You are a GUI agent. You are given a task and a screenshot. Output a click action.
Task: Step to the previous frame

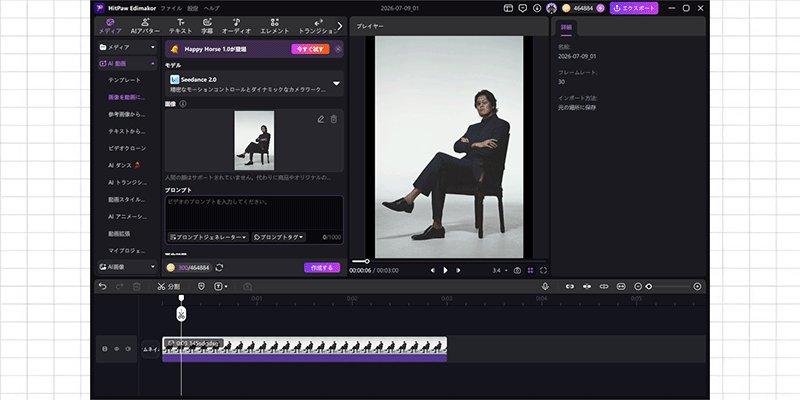click(x=433, y=270)
